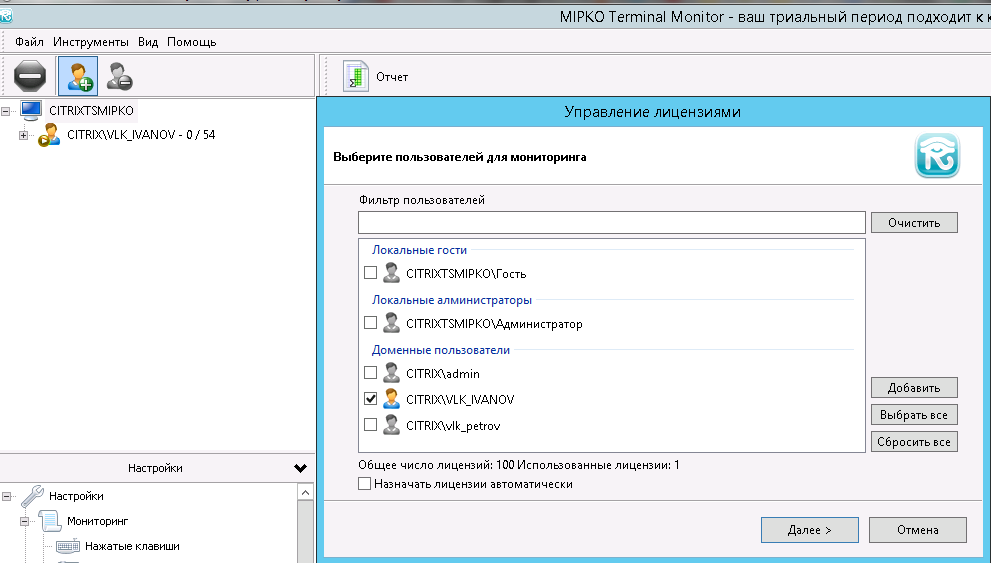The width and height of the screenshot is (991, 563).
Task: Open the Инструменты menu
Action: [x=91, y=42]
